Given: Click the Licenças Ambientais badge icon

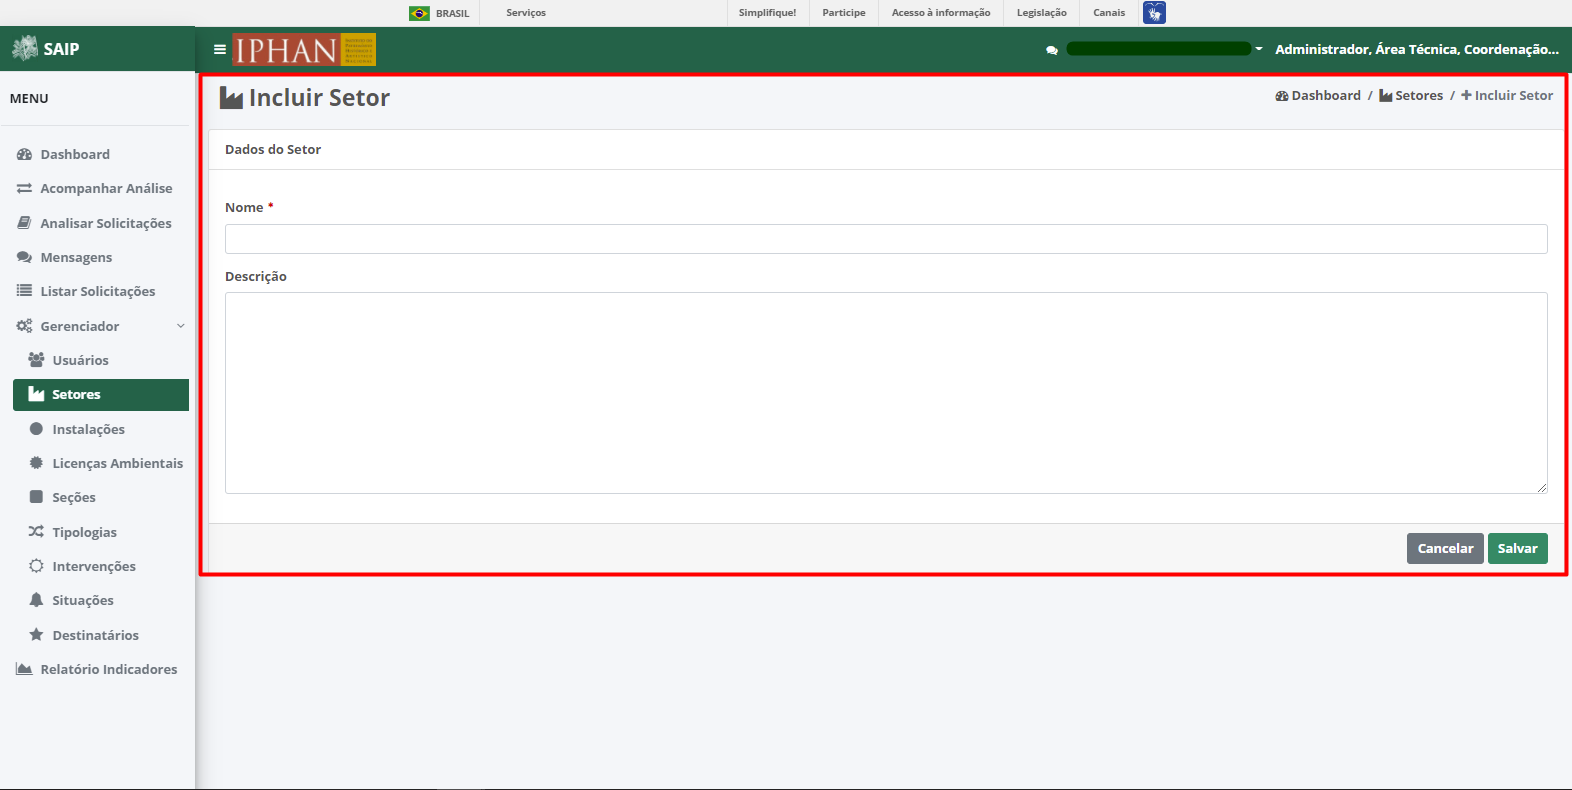Looking at the screenshot, I should pyautogui.click(x=36, y=463).
